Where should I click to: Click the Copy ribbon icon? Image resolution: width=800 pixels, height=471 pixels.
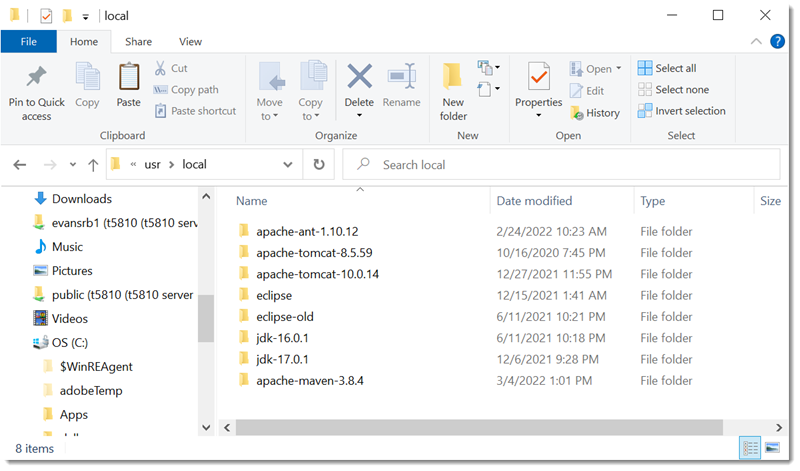point(88,77)
